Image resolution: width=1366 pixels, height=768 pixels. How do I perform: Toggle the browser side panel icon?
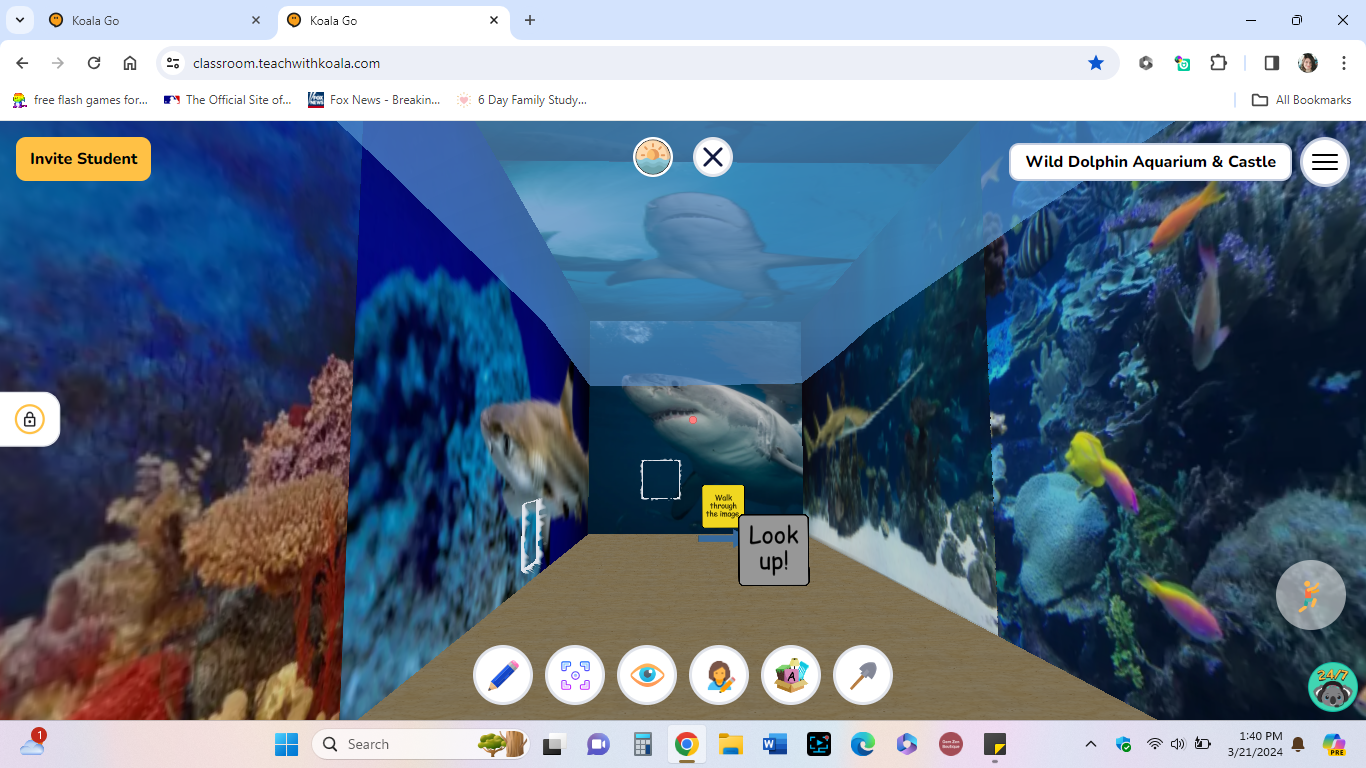click(x=1271, y=62)
